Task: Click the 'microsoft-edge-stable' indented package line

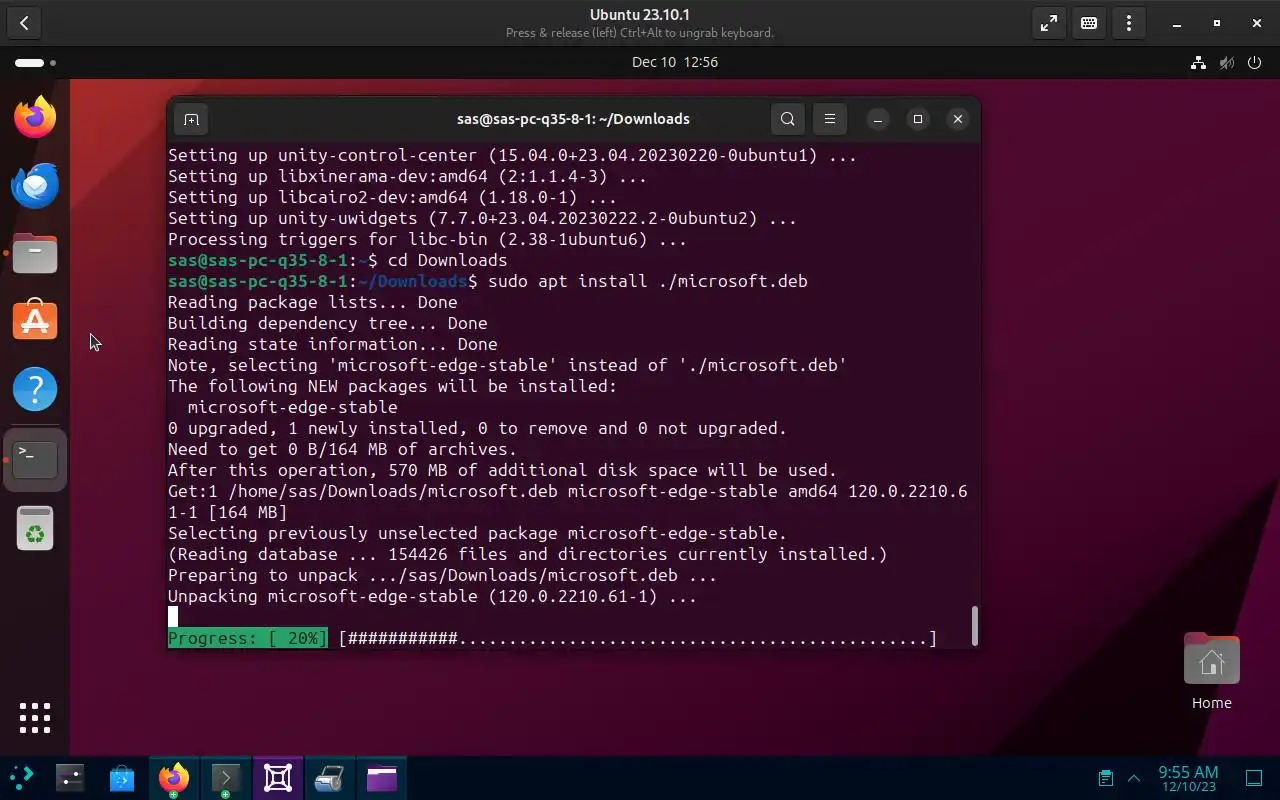Action: click(293, 407)
